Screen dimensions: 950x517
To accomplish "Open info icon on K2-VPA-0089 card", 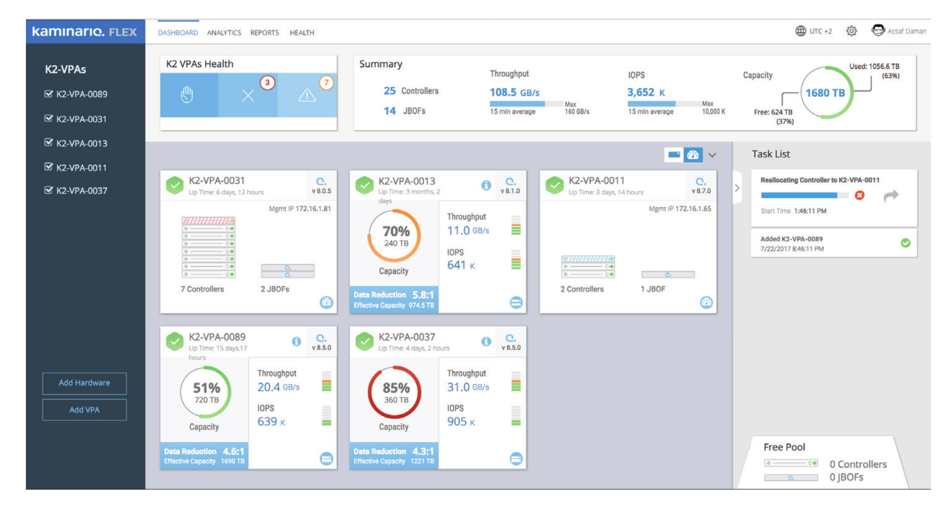I will tap(296, 342).
